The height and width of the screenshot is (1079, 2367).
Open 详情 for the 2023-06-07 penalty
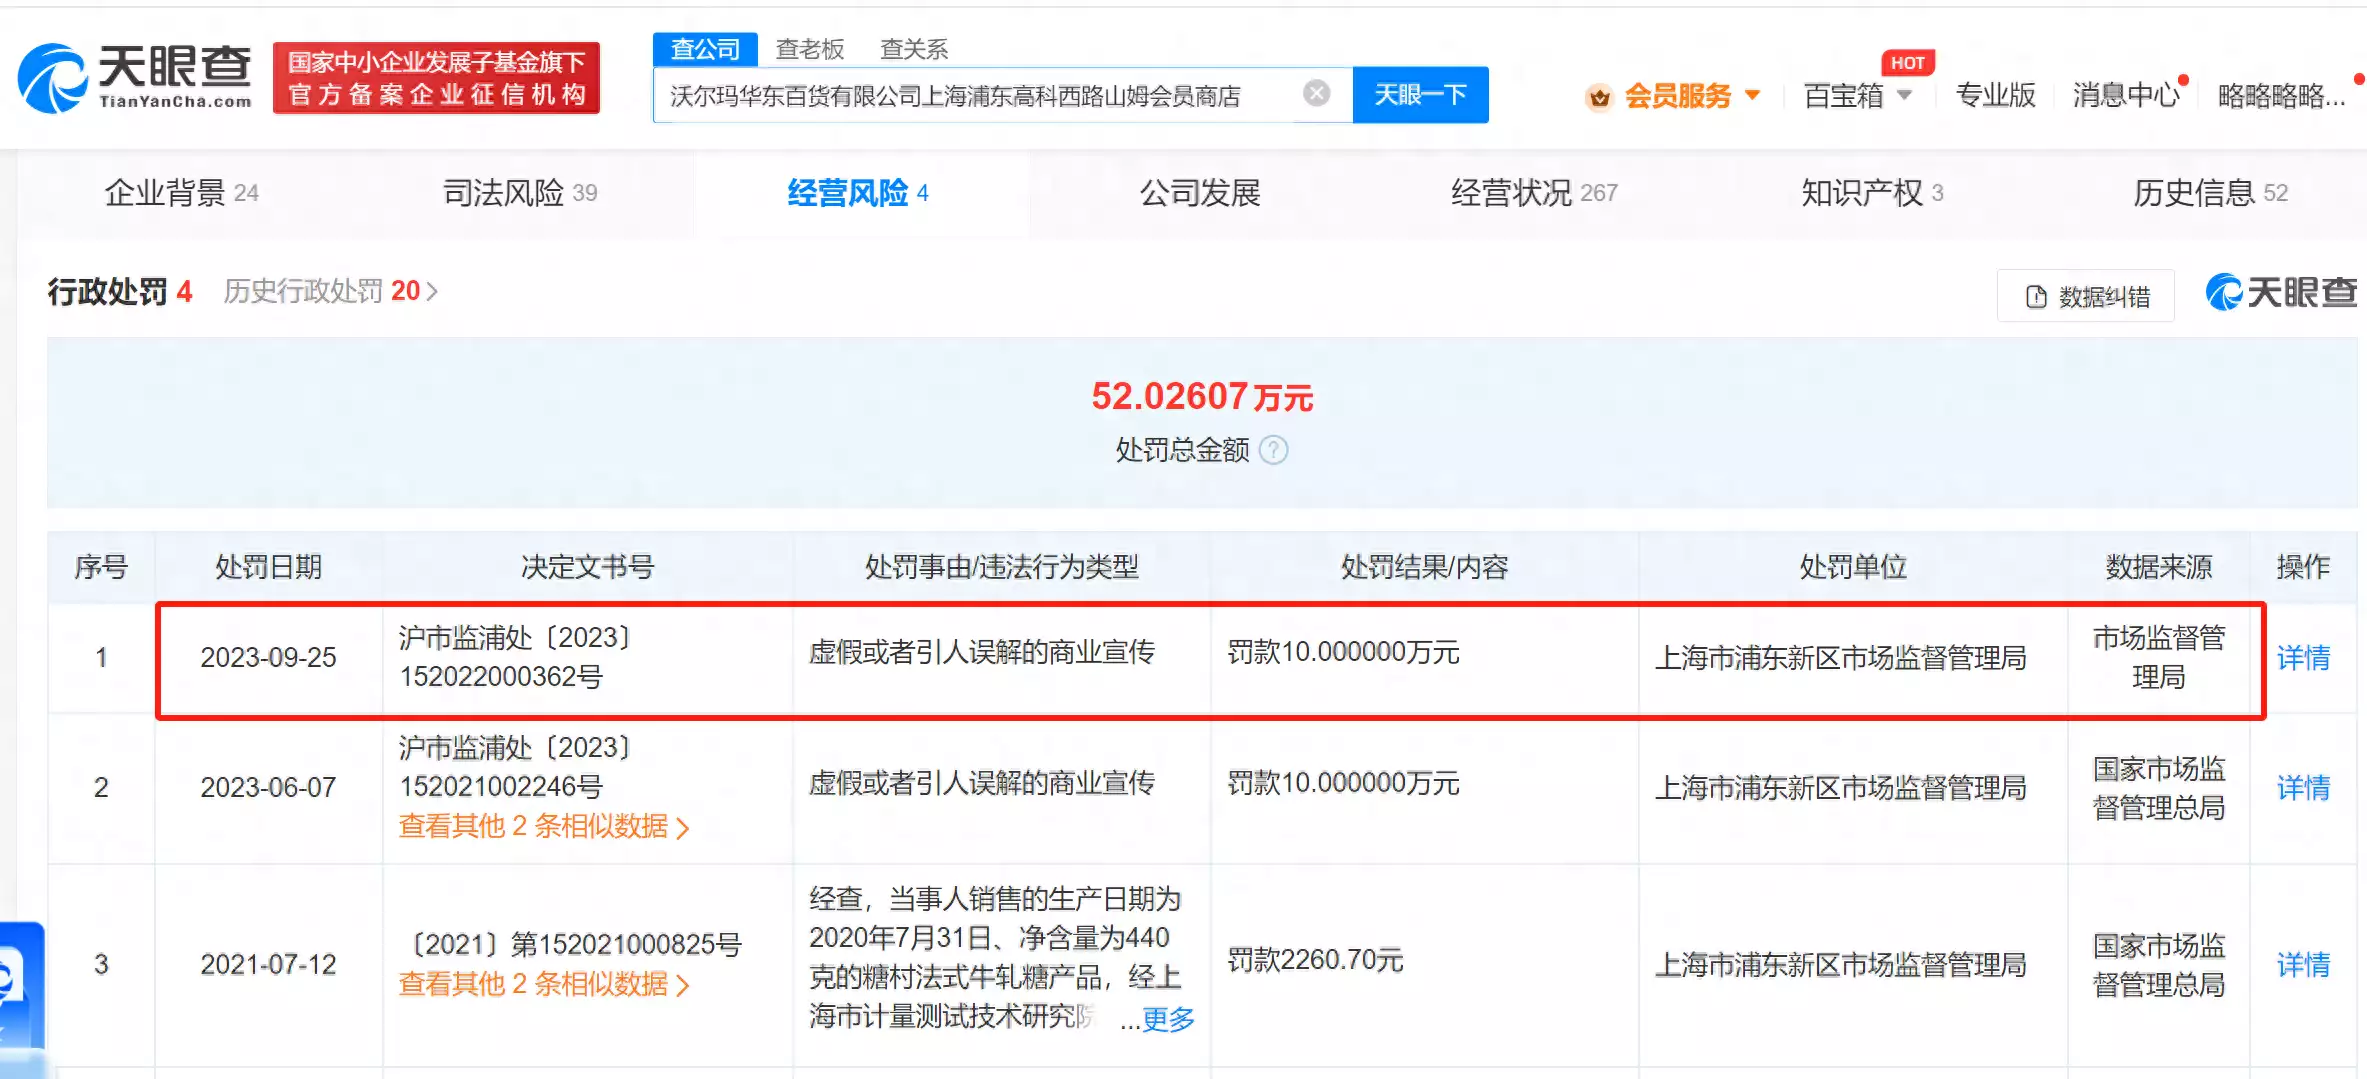2303,787
